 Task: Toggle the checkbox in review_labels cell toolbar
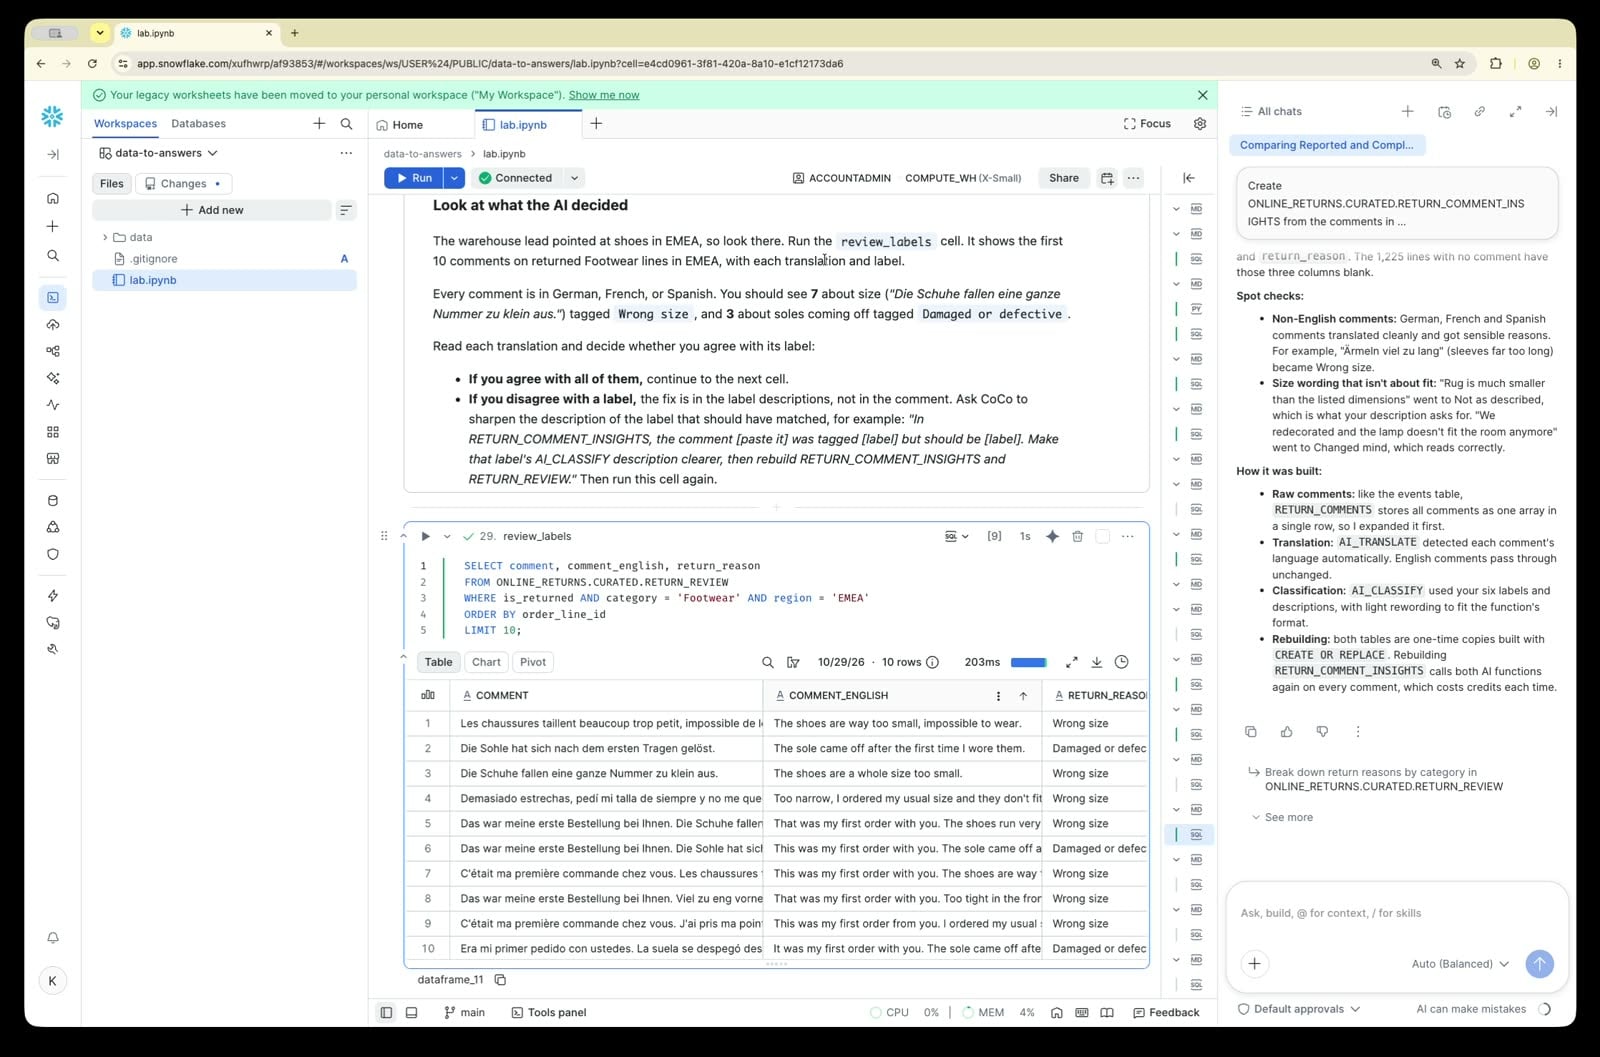coord(1102,536)
